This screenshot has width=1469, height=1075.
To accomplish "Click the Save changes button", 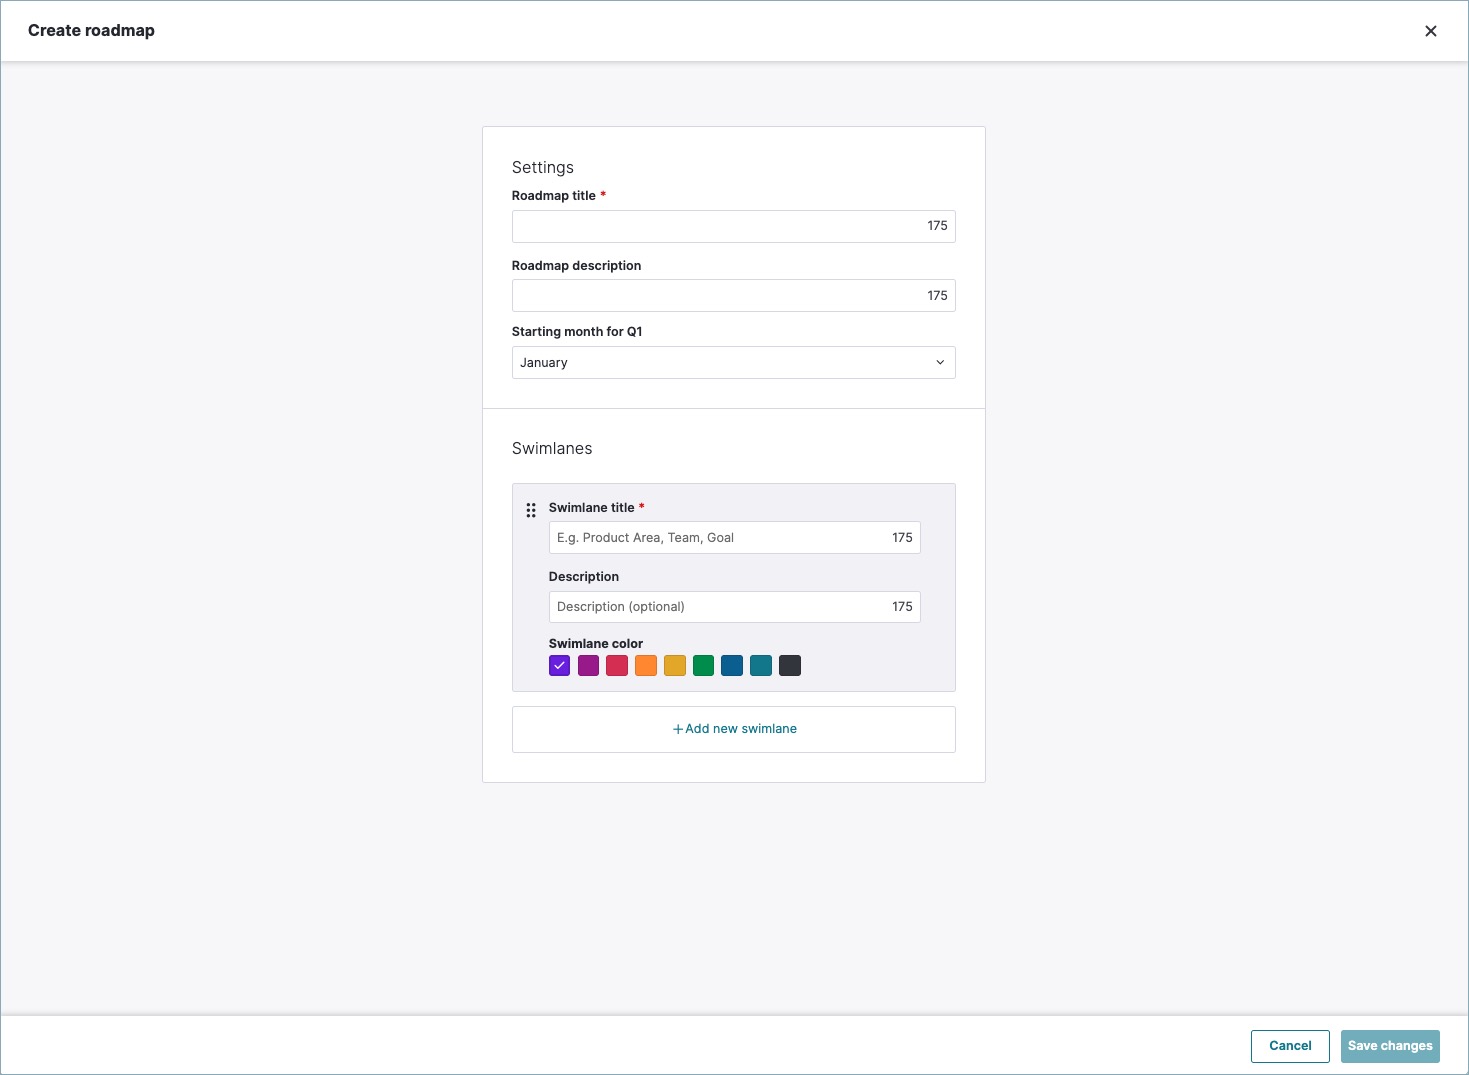I will click(1389, 1046).
